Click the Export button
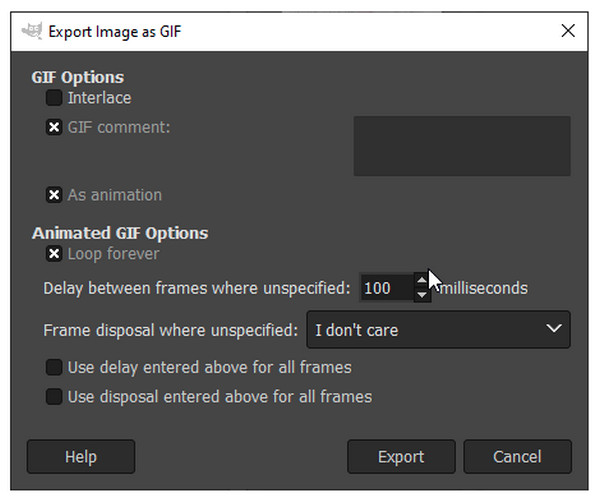The height and width of the screenshot is (498, 600). (401, 457)
